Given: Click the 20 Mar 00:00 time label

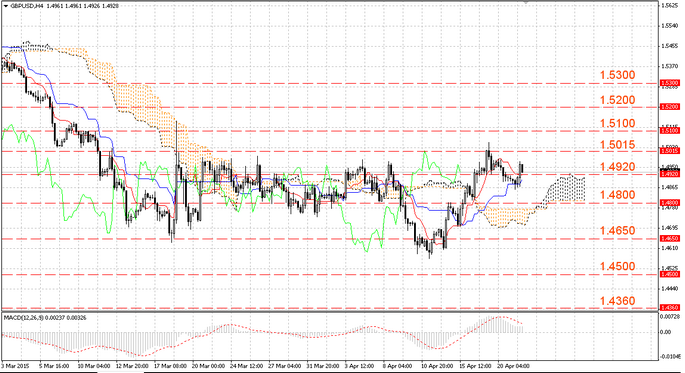Looking at the screenshot, I should point(208,366).
